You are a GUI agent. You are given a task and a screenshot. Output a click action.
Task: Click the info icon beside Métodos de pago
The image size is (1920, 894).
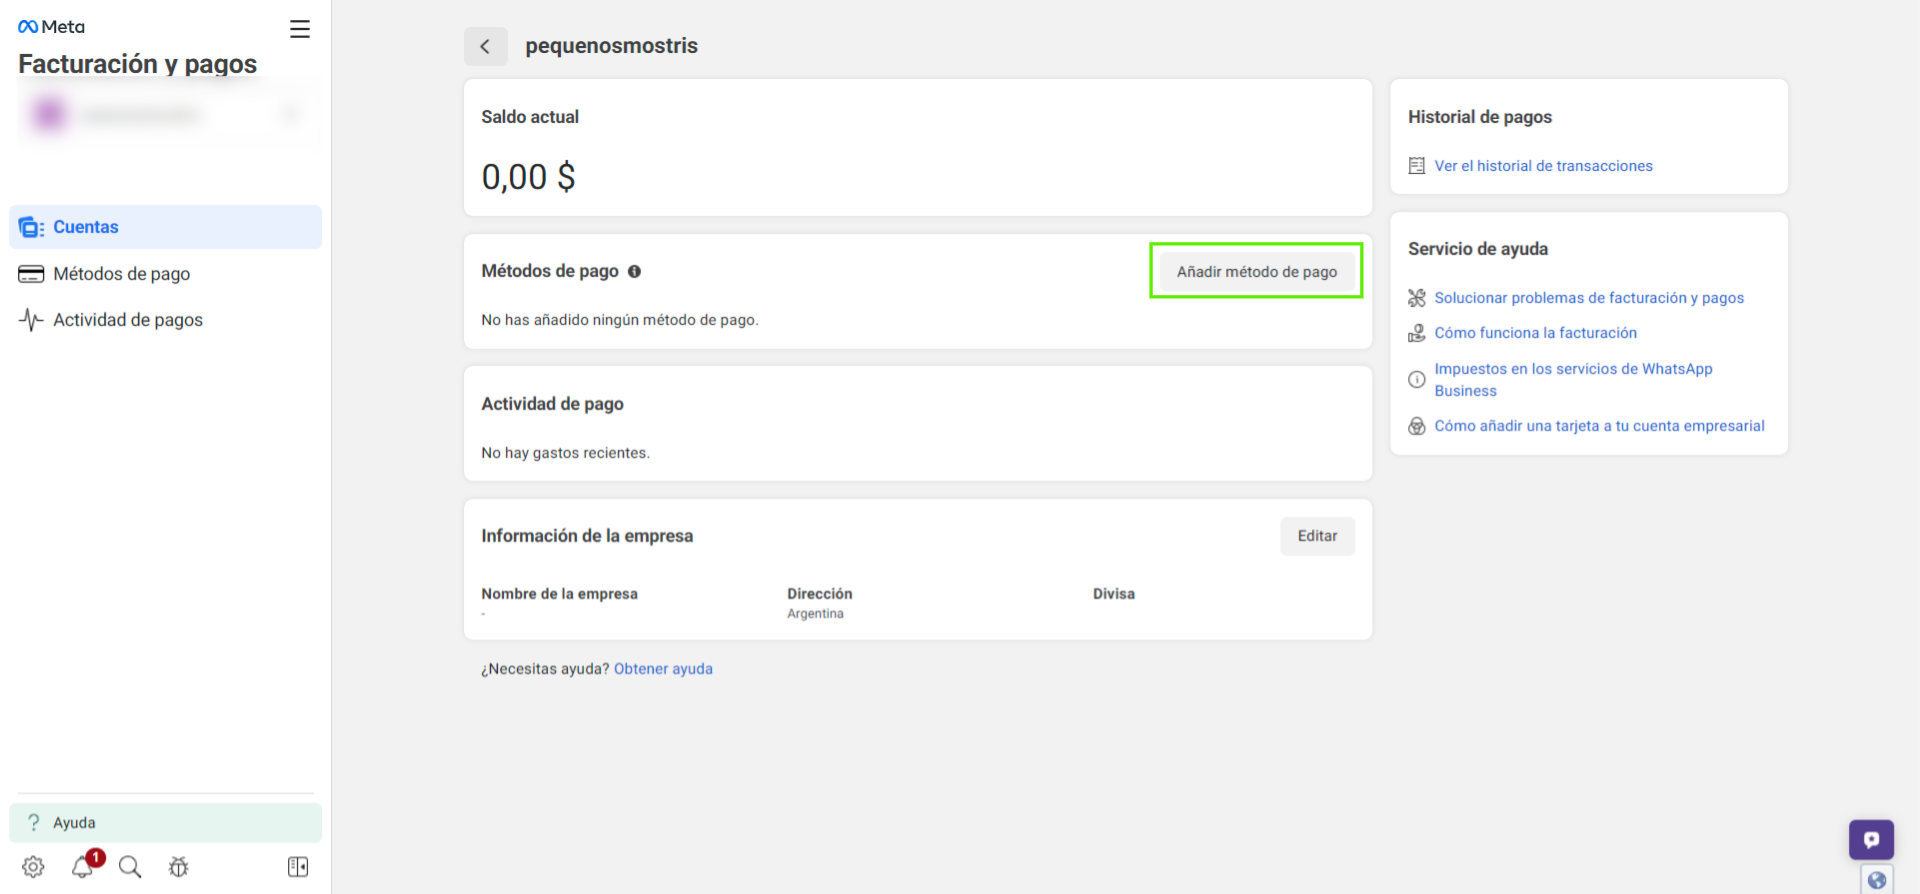[634, 272]
